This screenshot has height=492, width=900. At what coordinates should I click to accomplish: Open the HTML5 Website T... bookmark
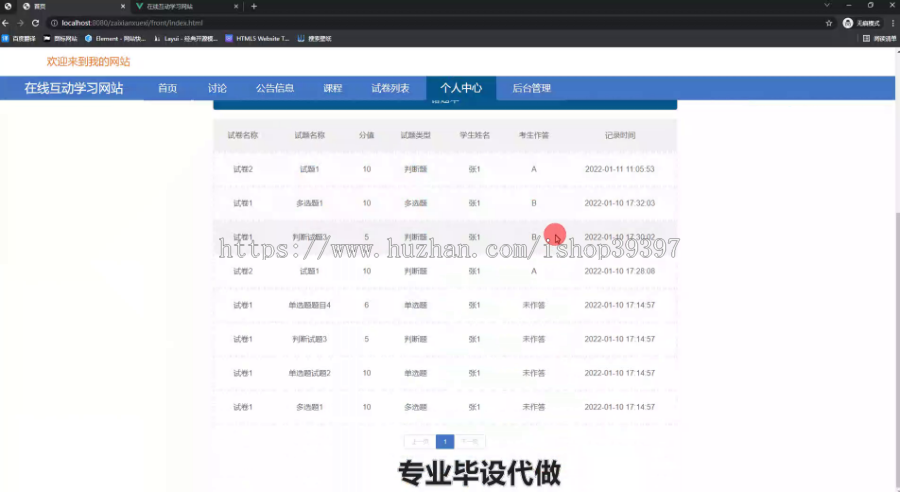coord(257,38)
